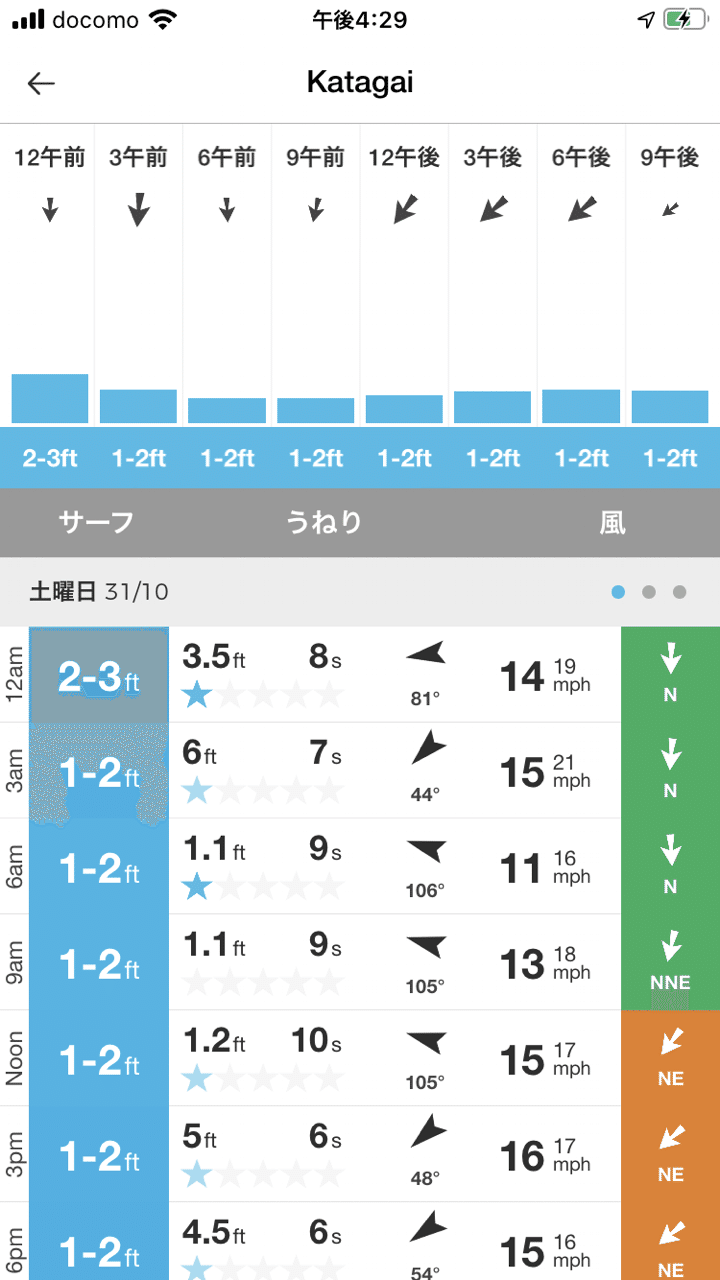Image resolution: width=720 pixels, height=1280 pixels.
Task: Tap the small wind arrow under 9午後
Action: (x=670, y=209)
